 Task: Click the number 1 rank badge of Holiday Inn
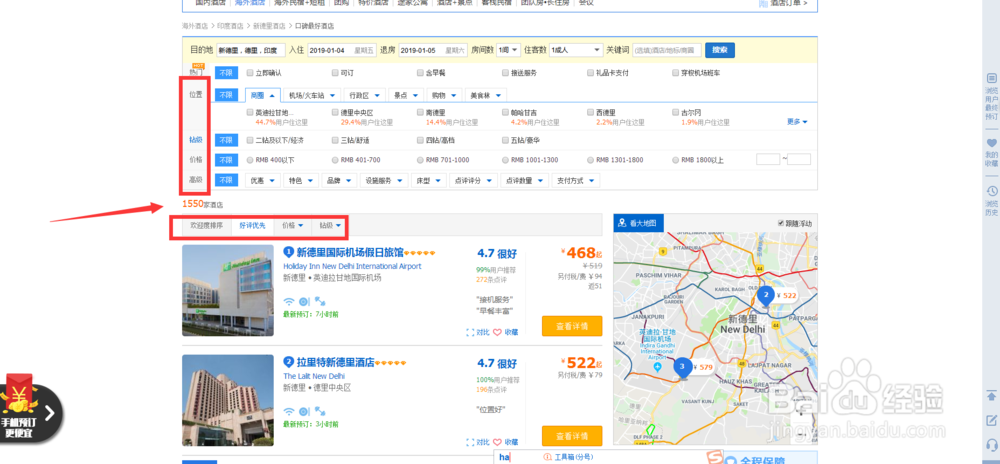(288, 252)
